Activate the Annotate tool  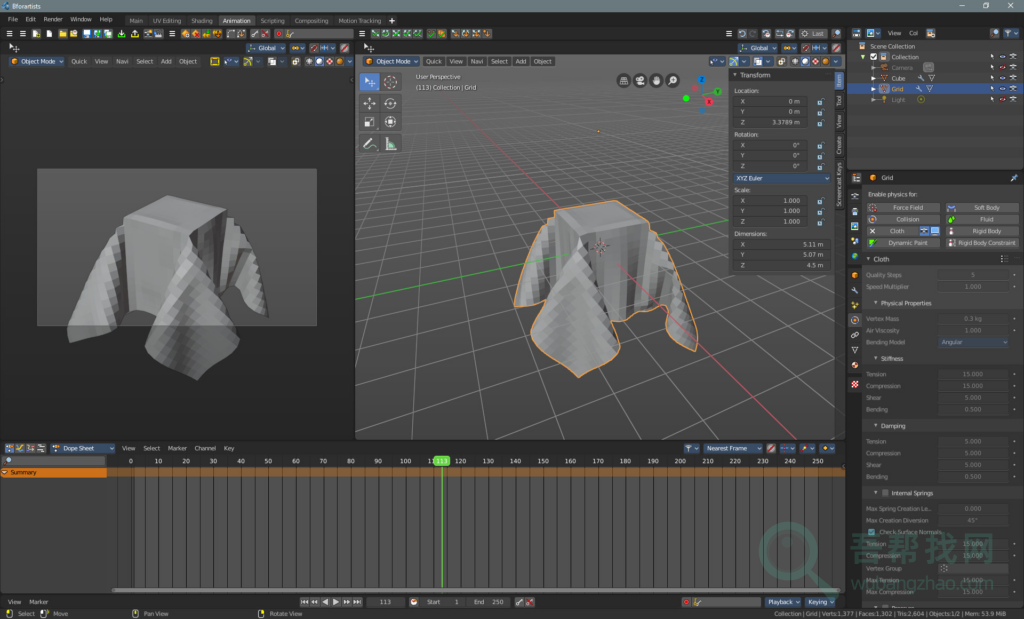(369, 143)
